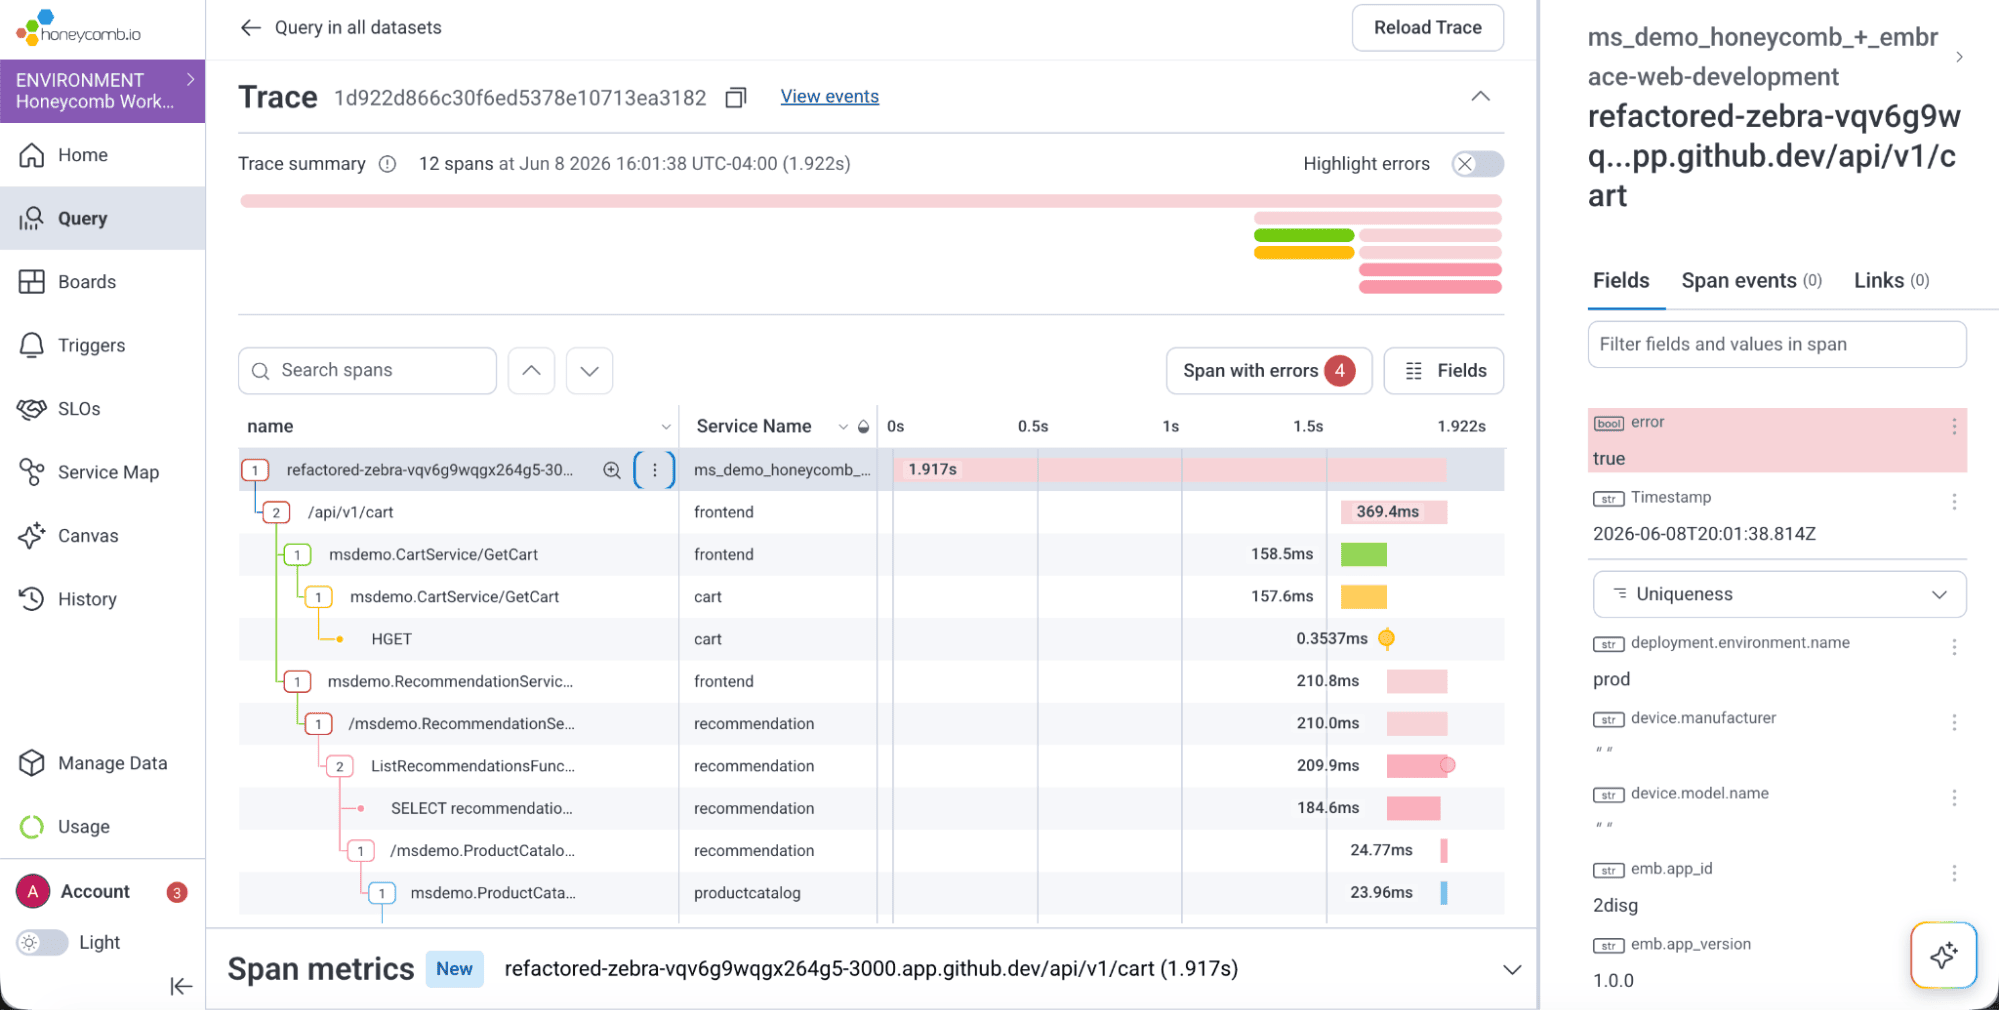Zoom into the root span with the magnifier icon

(x=612, y=470)
